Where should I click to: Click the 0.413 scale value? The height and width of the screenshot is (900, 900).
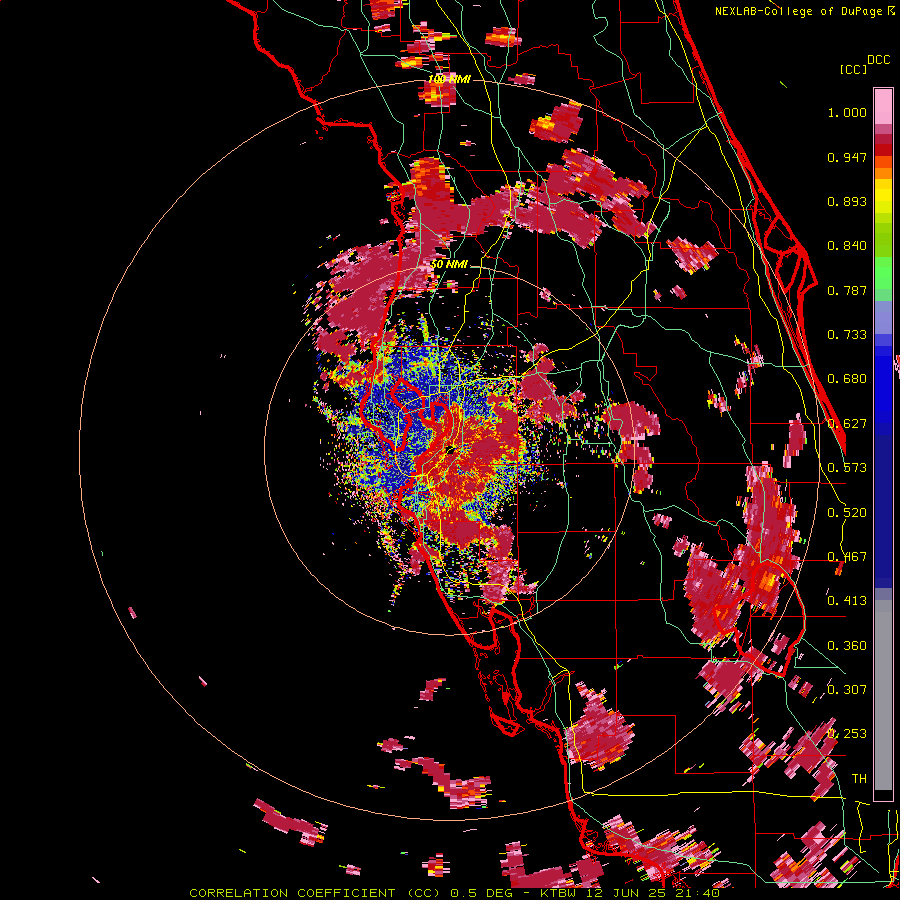pos(847,601)
